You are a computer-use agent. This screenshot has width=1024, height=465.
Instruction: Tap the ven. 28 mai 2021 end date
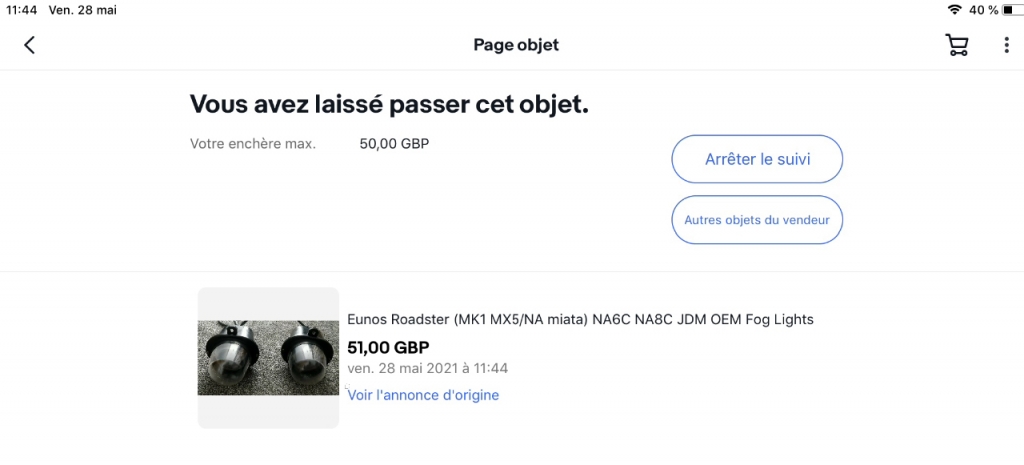pyautogui.click(x=428, y=368)
